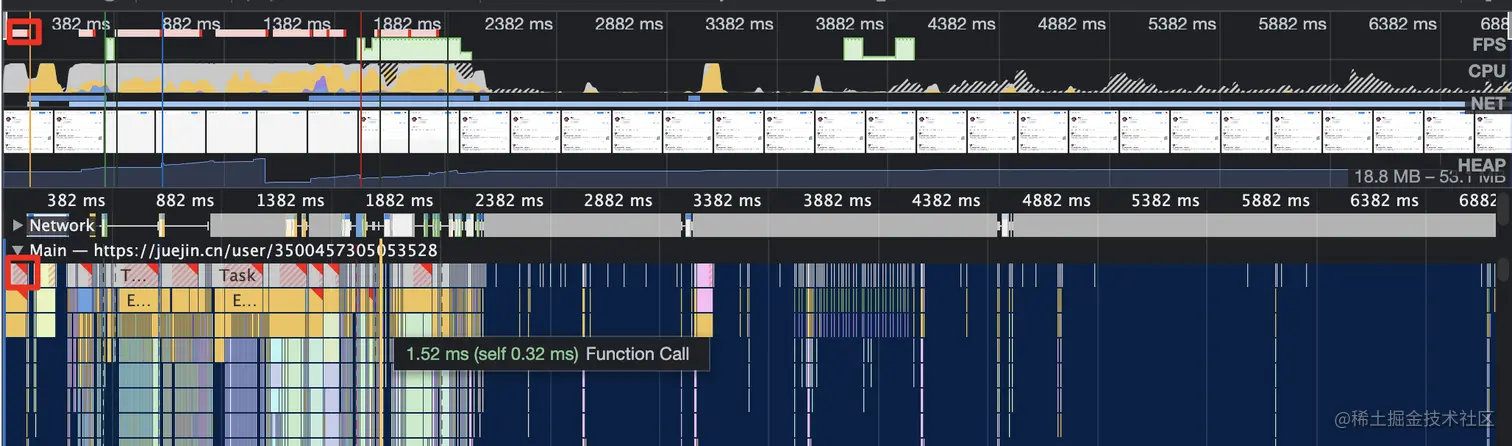
Task: Click the green FPS bar near 3882 ms
Action: 879,48
